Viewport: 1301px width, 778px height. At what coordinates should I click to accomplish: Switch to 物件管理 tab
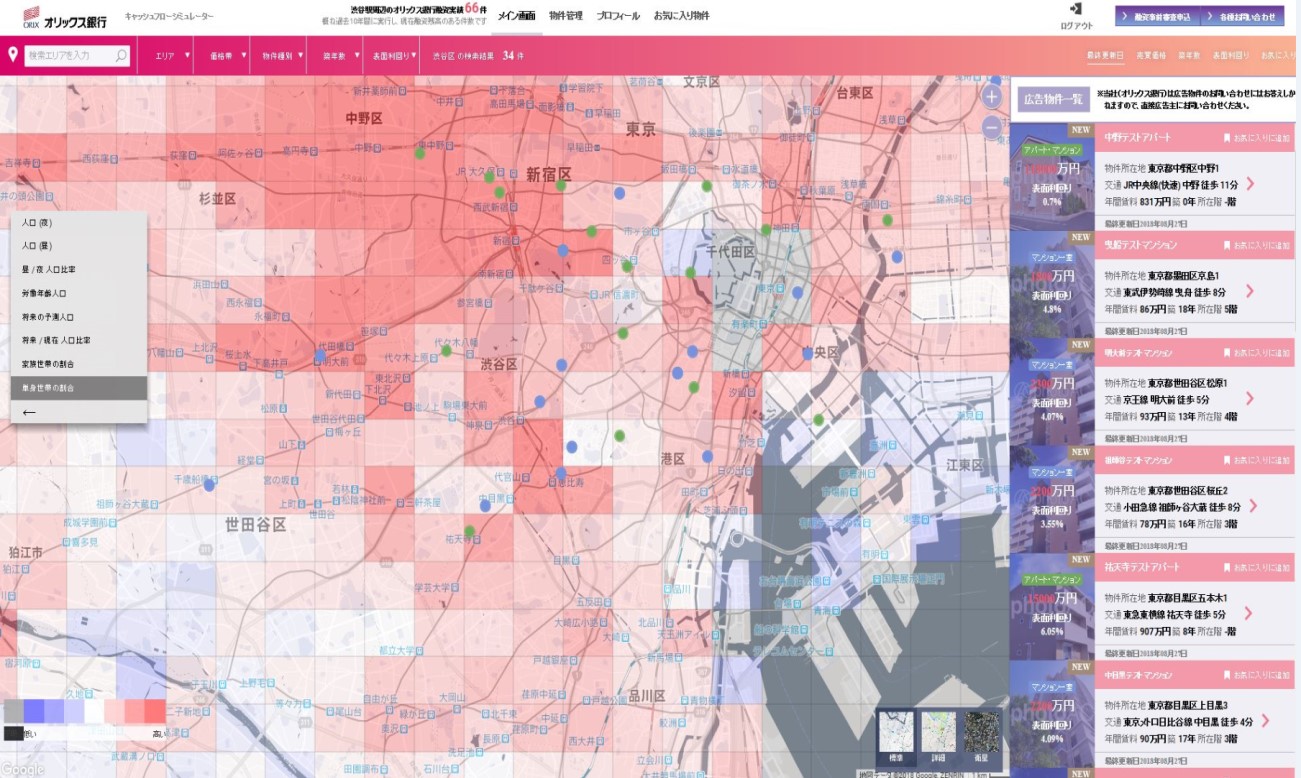tap(566, 16)
